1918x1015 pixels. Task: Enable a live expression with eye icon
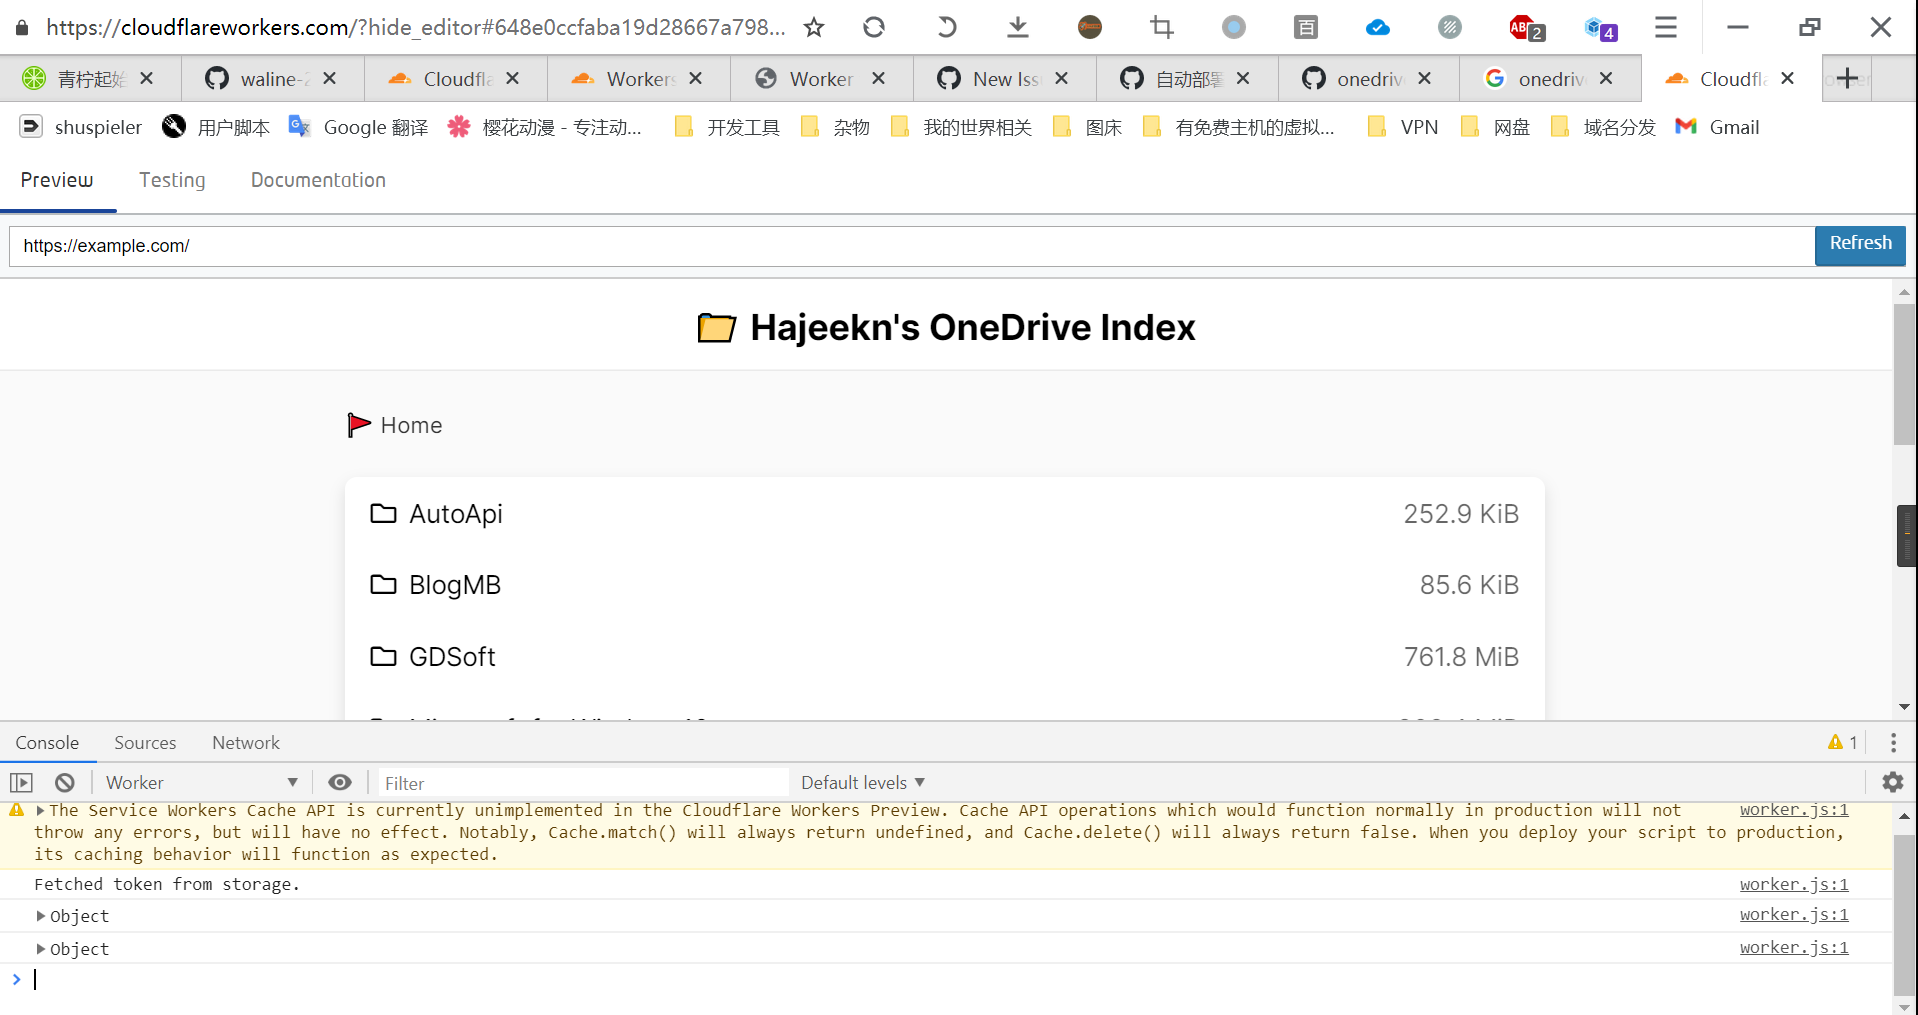[340, 782]
